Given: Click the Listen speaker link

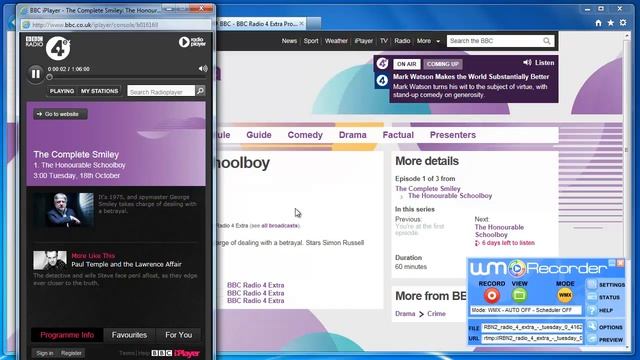Looking at the screenshot, I should pos(538,62).
